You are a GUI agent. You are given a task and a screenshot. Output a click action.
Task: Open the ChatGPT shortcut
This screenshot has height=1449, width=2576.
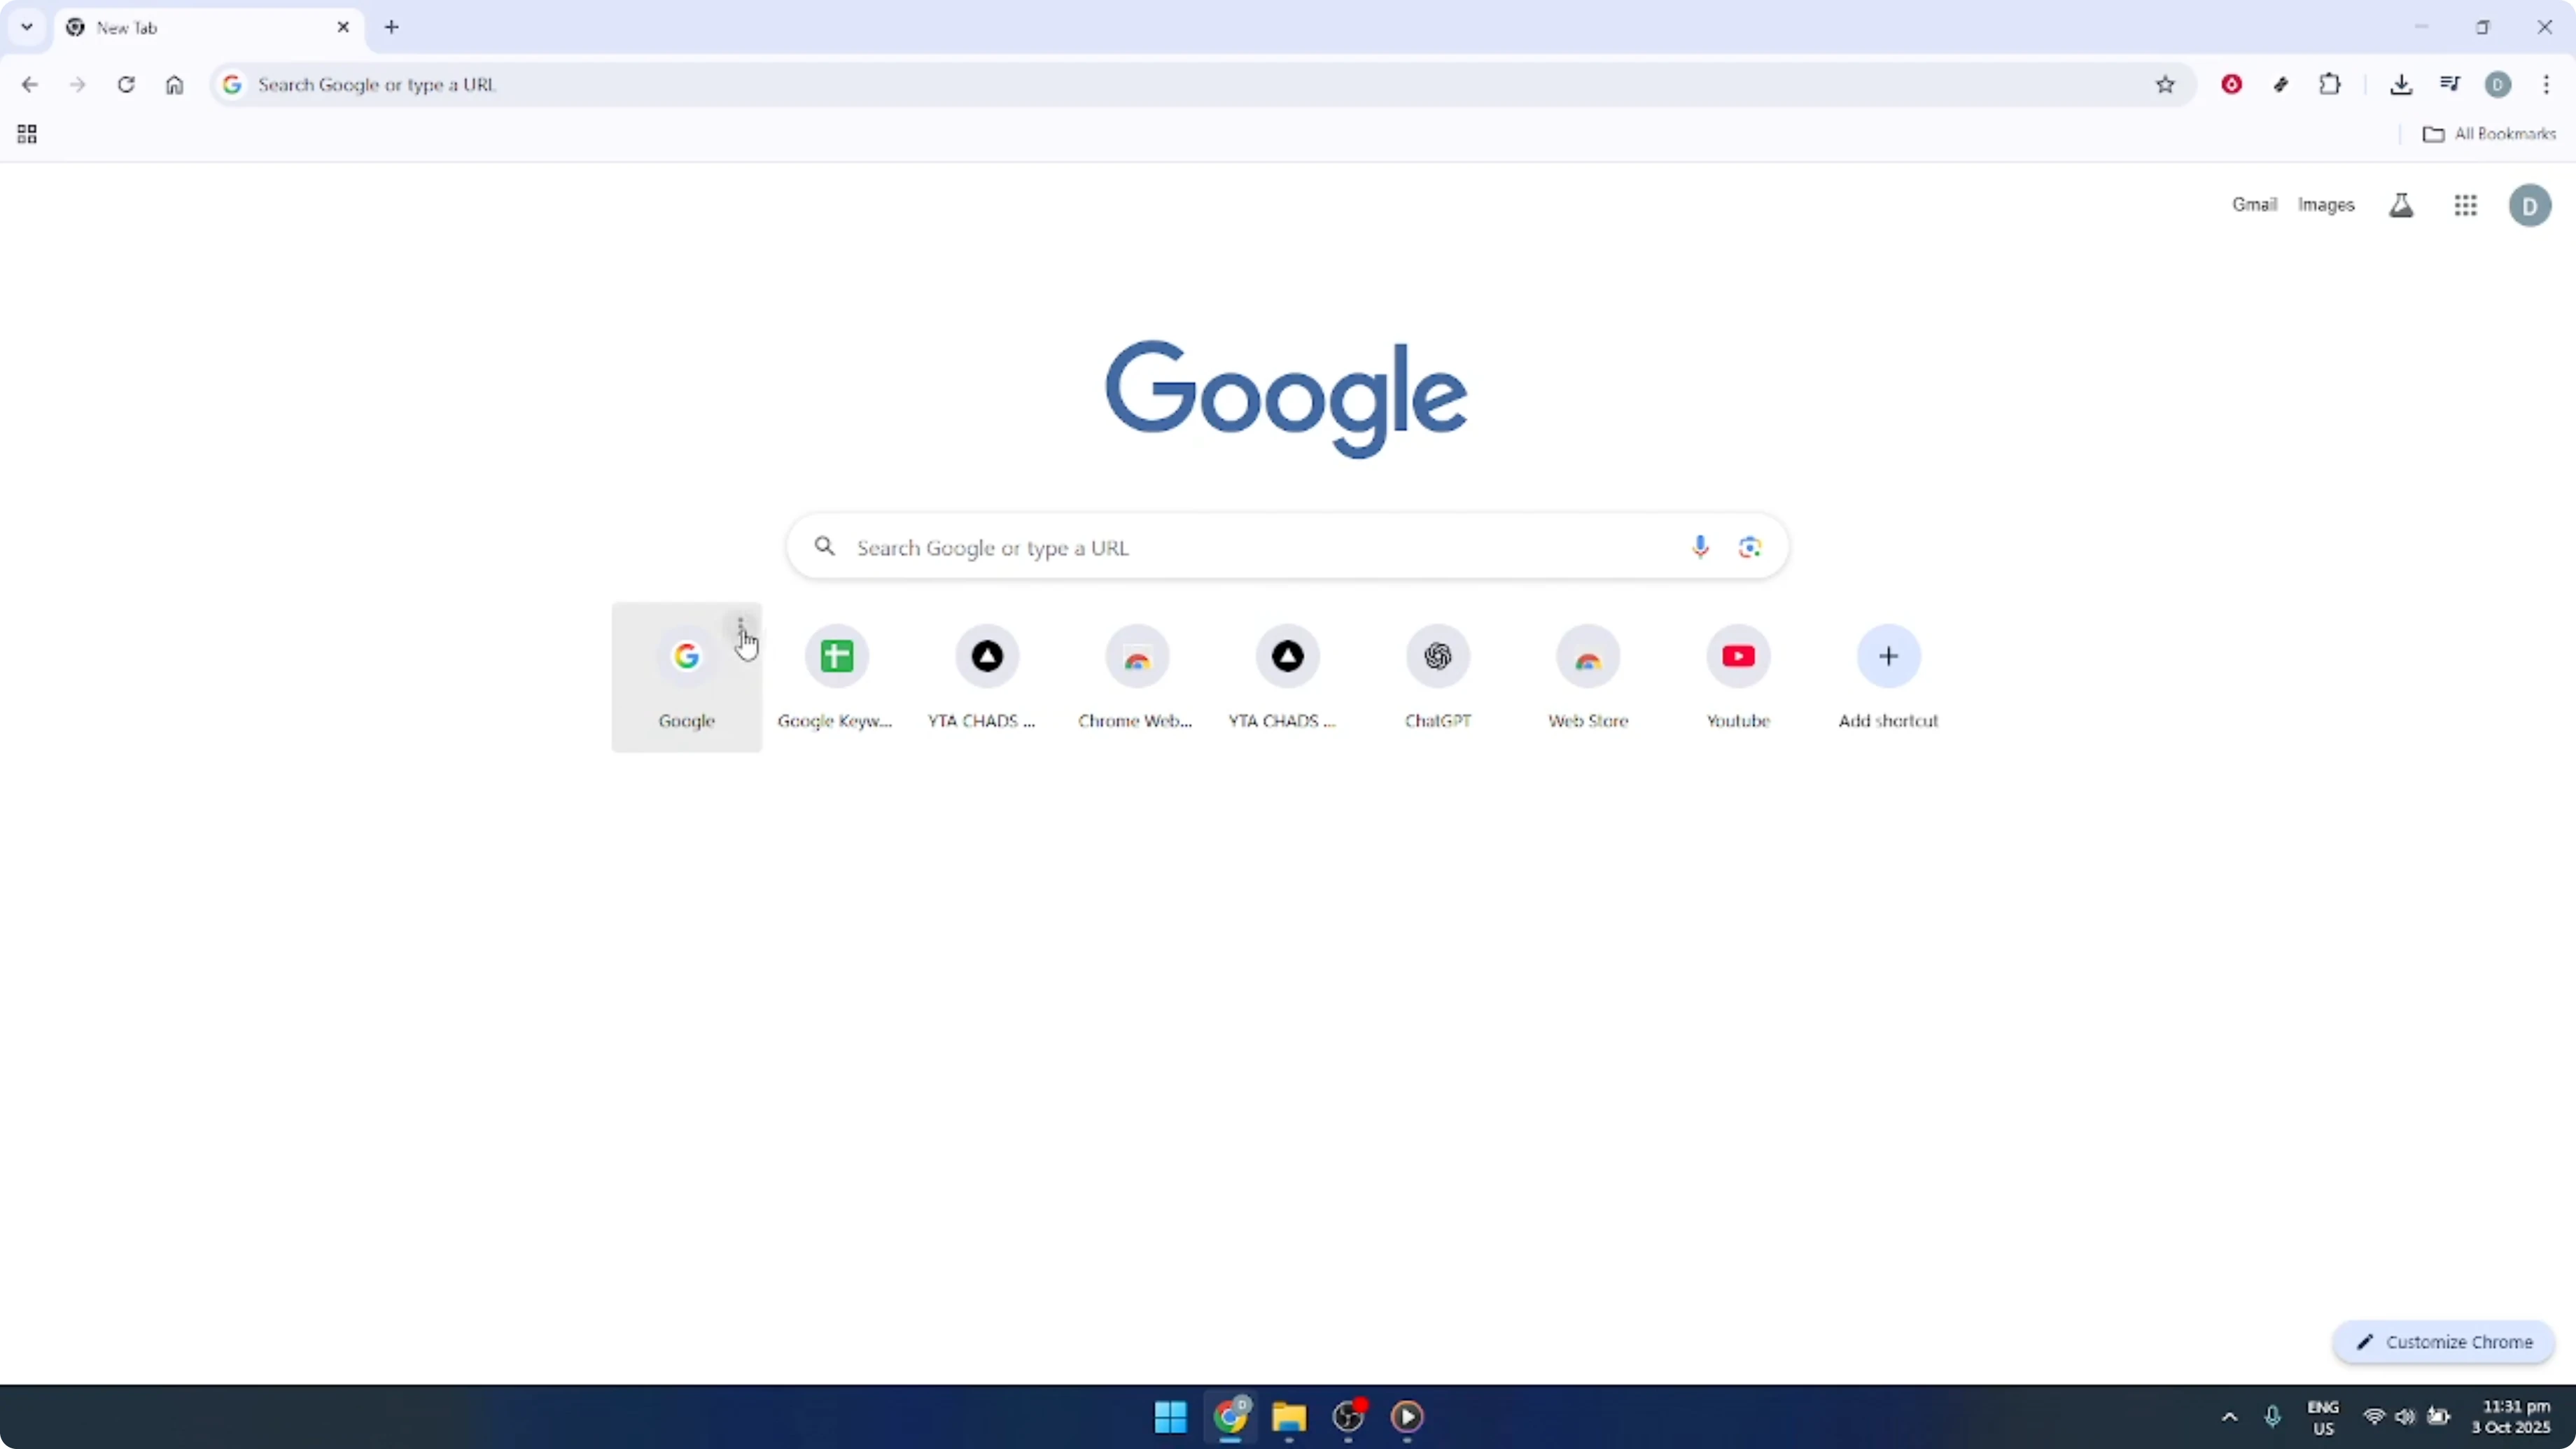coord(1437,677)
